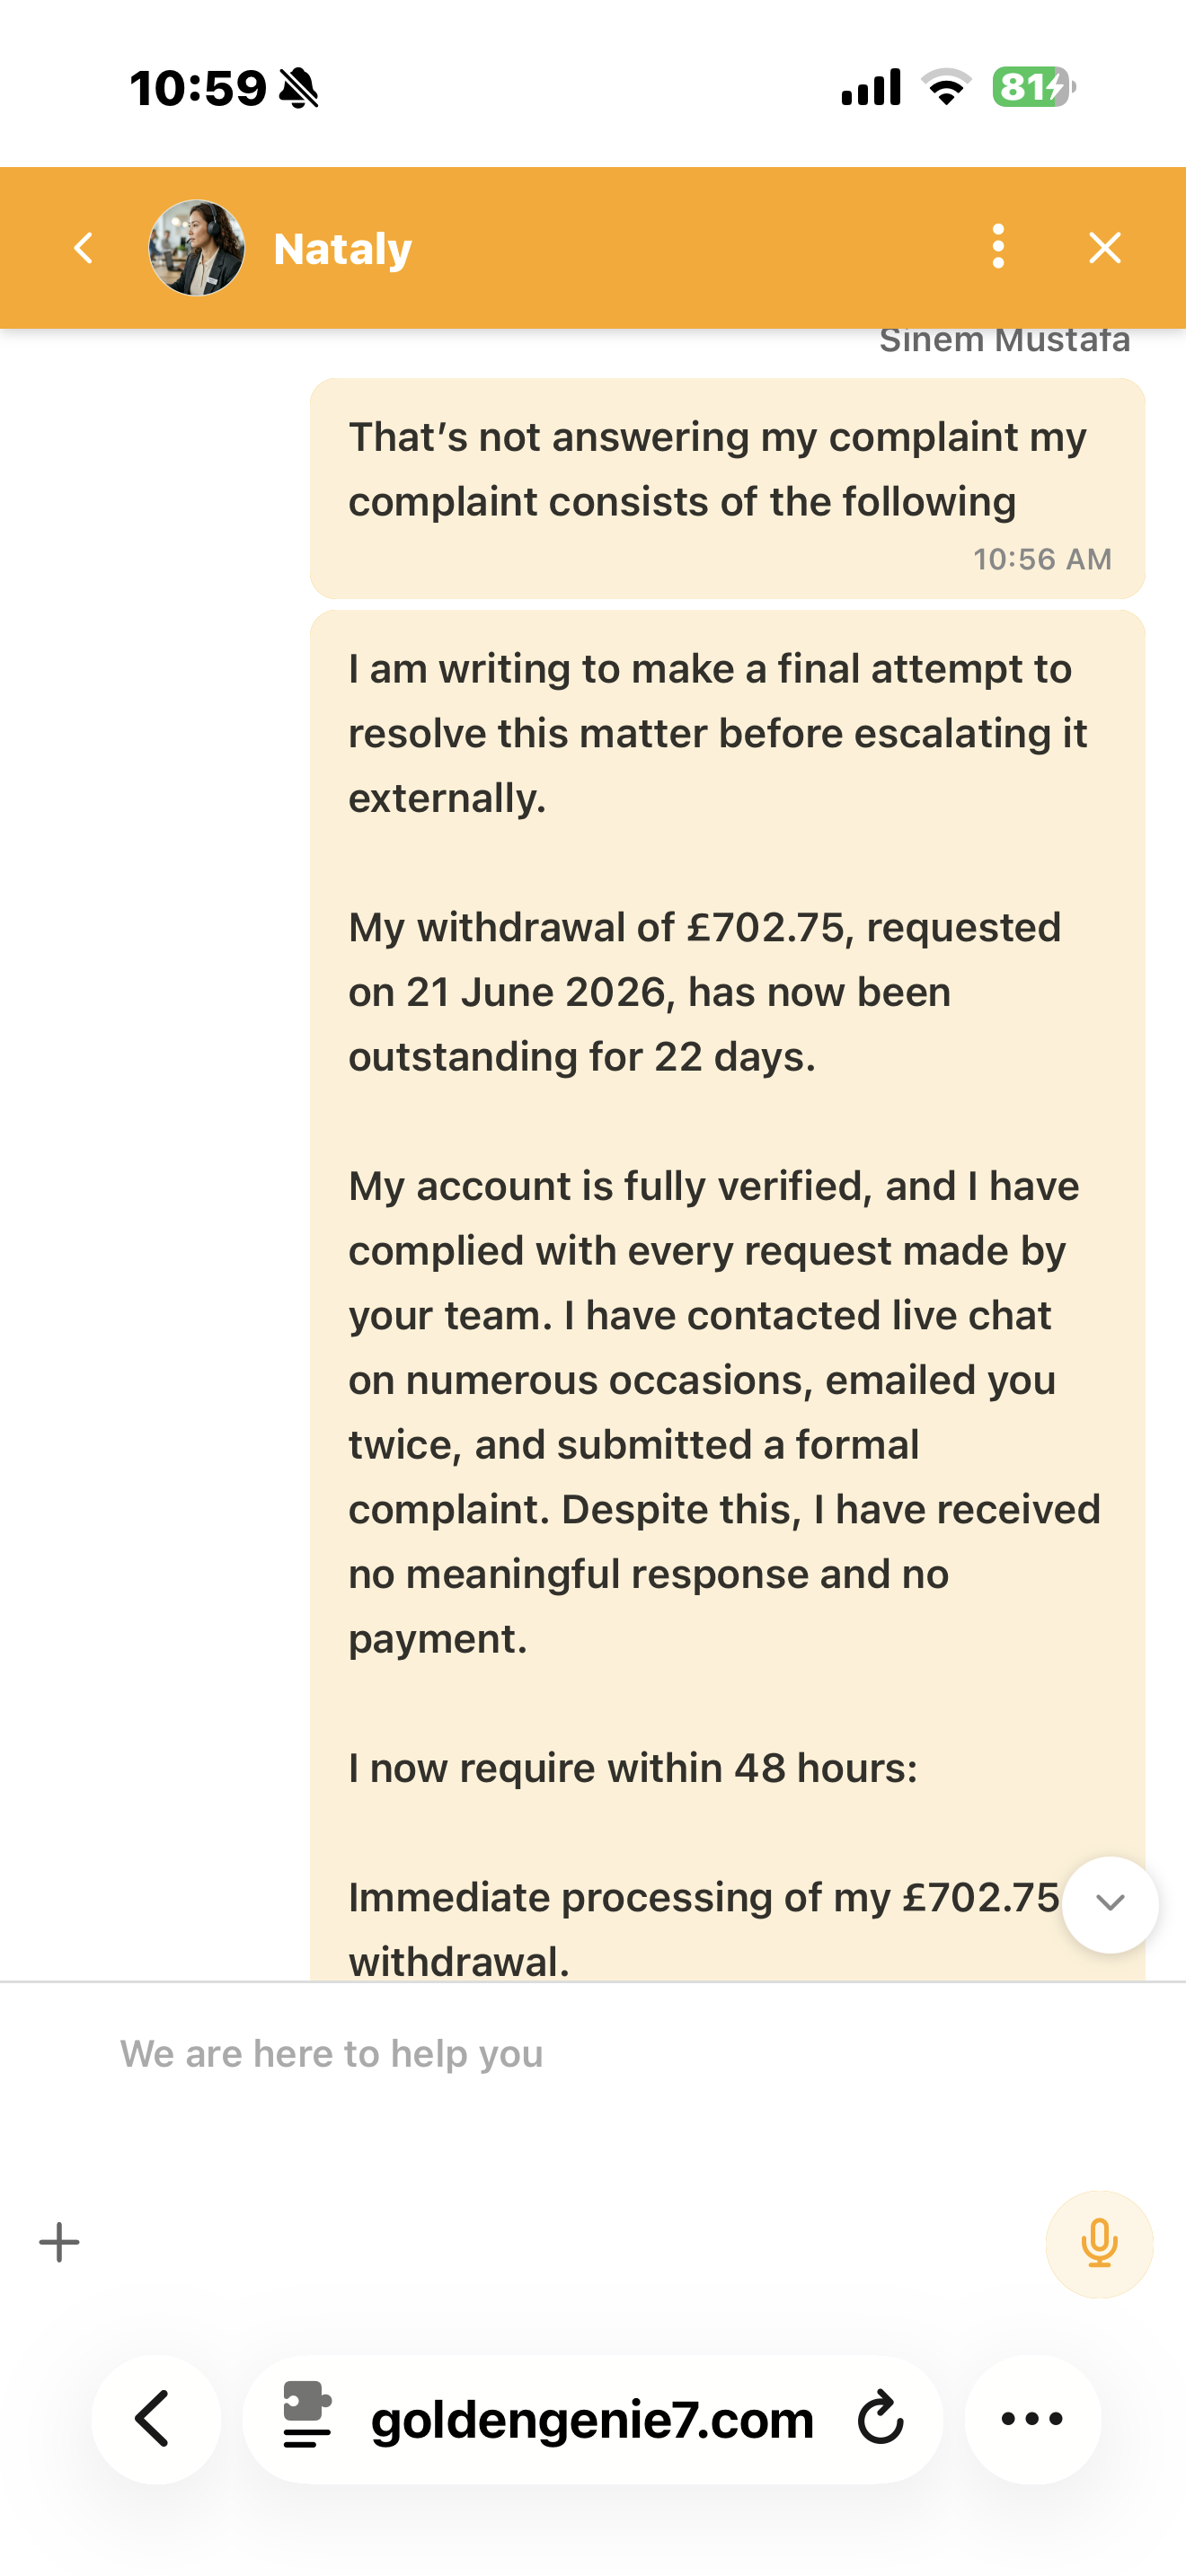Open the three-dot chat options menu
Screen dimensions: 1186x2576
(998, 247)
